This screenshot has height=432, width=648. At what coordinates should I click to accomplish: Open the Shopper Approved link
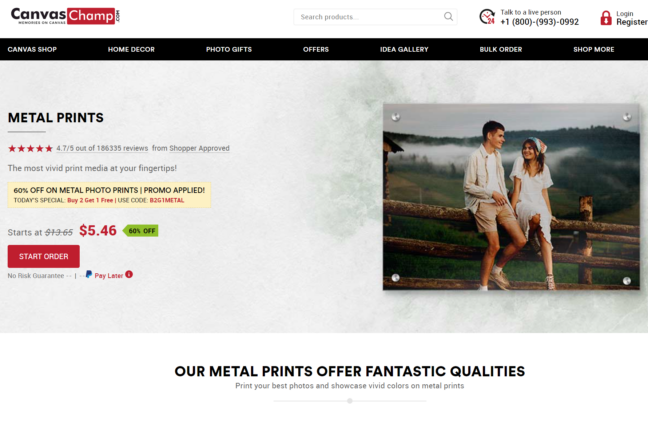(199, 148)
